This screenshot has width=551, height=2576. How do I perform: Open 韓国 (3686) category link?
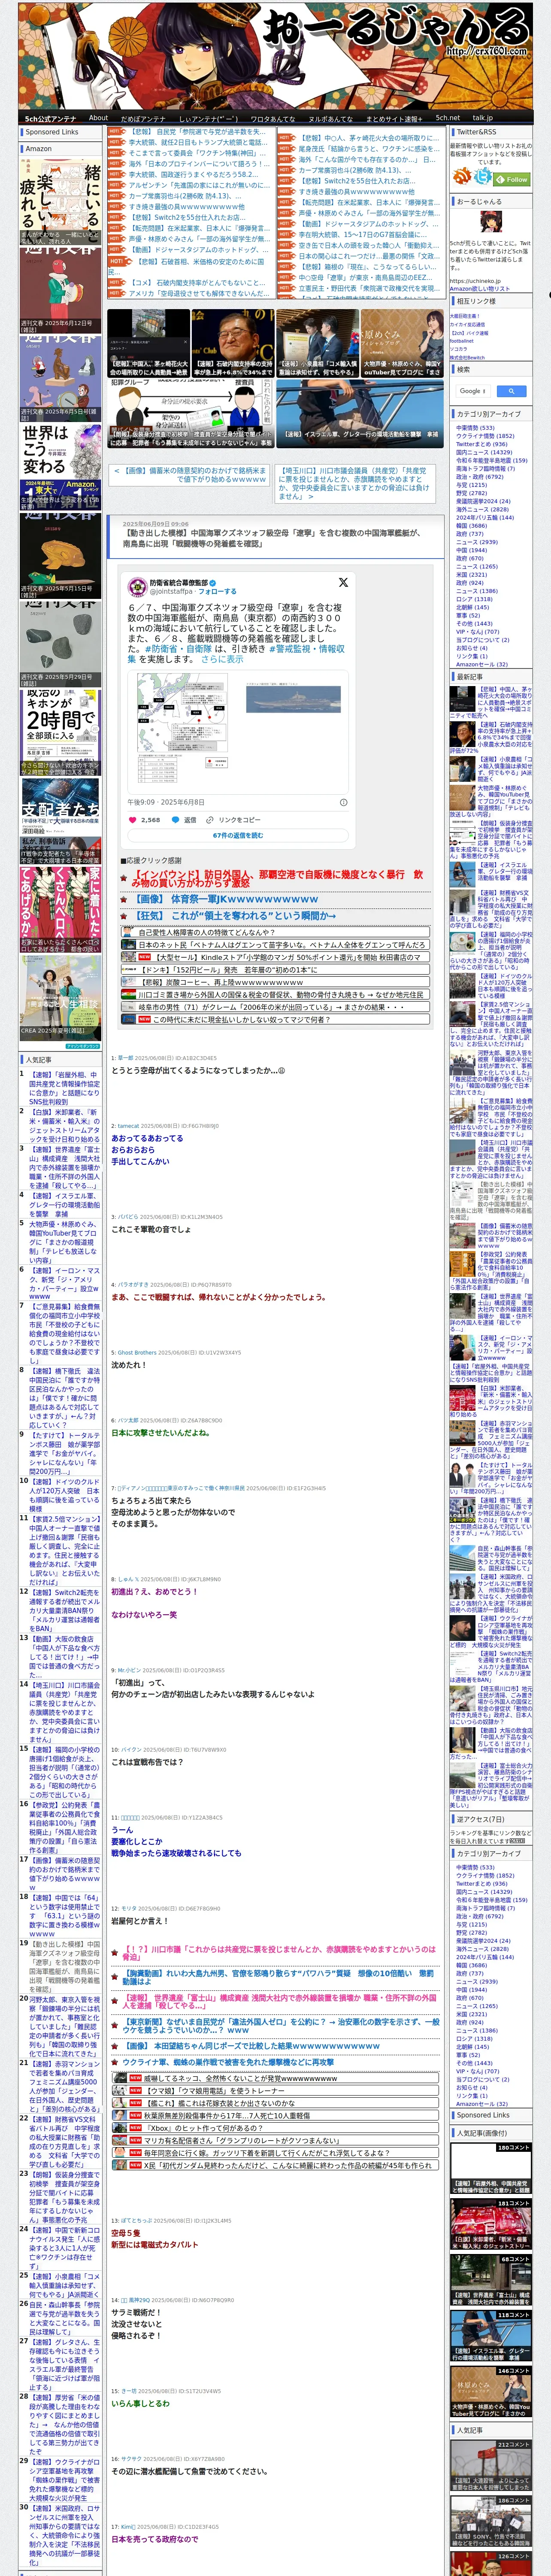(472, 526)
